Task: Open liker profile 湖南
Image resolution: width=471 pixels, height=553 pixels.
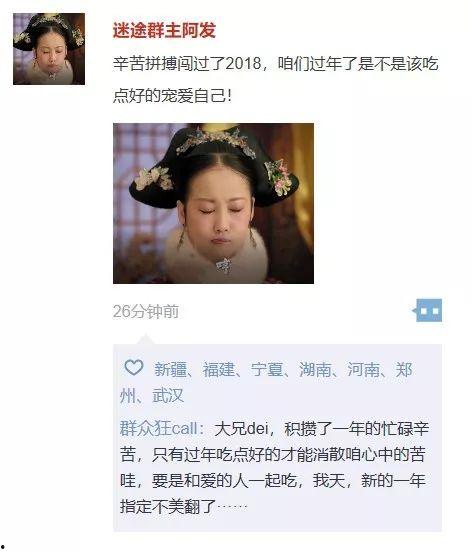Action: point(315,369)
